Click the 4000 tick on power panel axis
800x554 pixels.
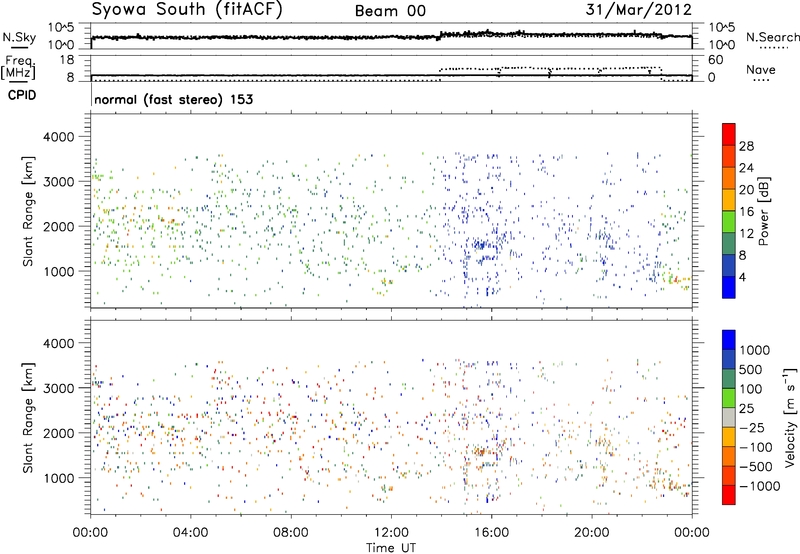click(58, 137)
